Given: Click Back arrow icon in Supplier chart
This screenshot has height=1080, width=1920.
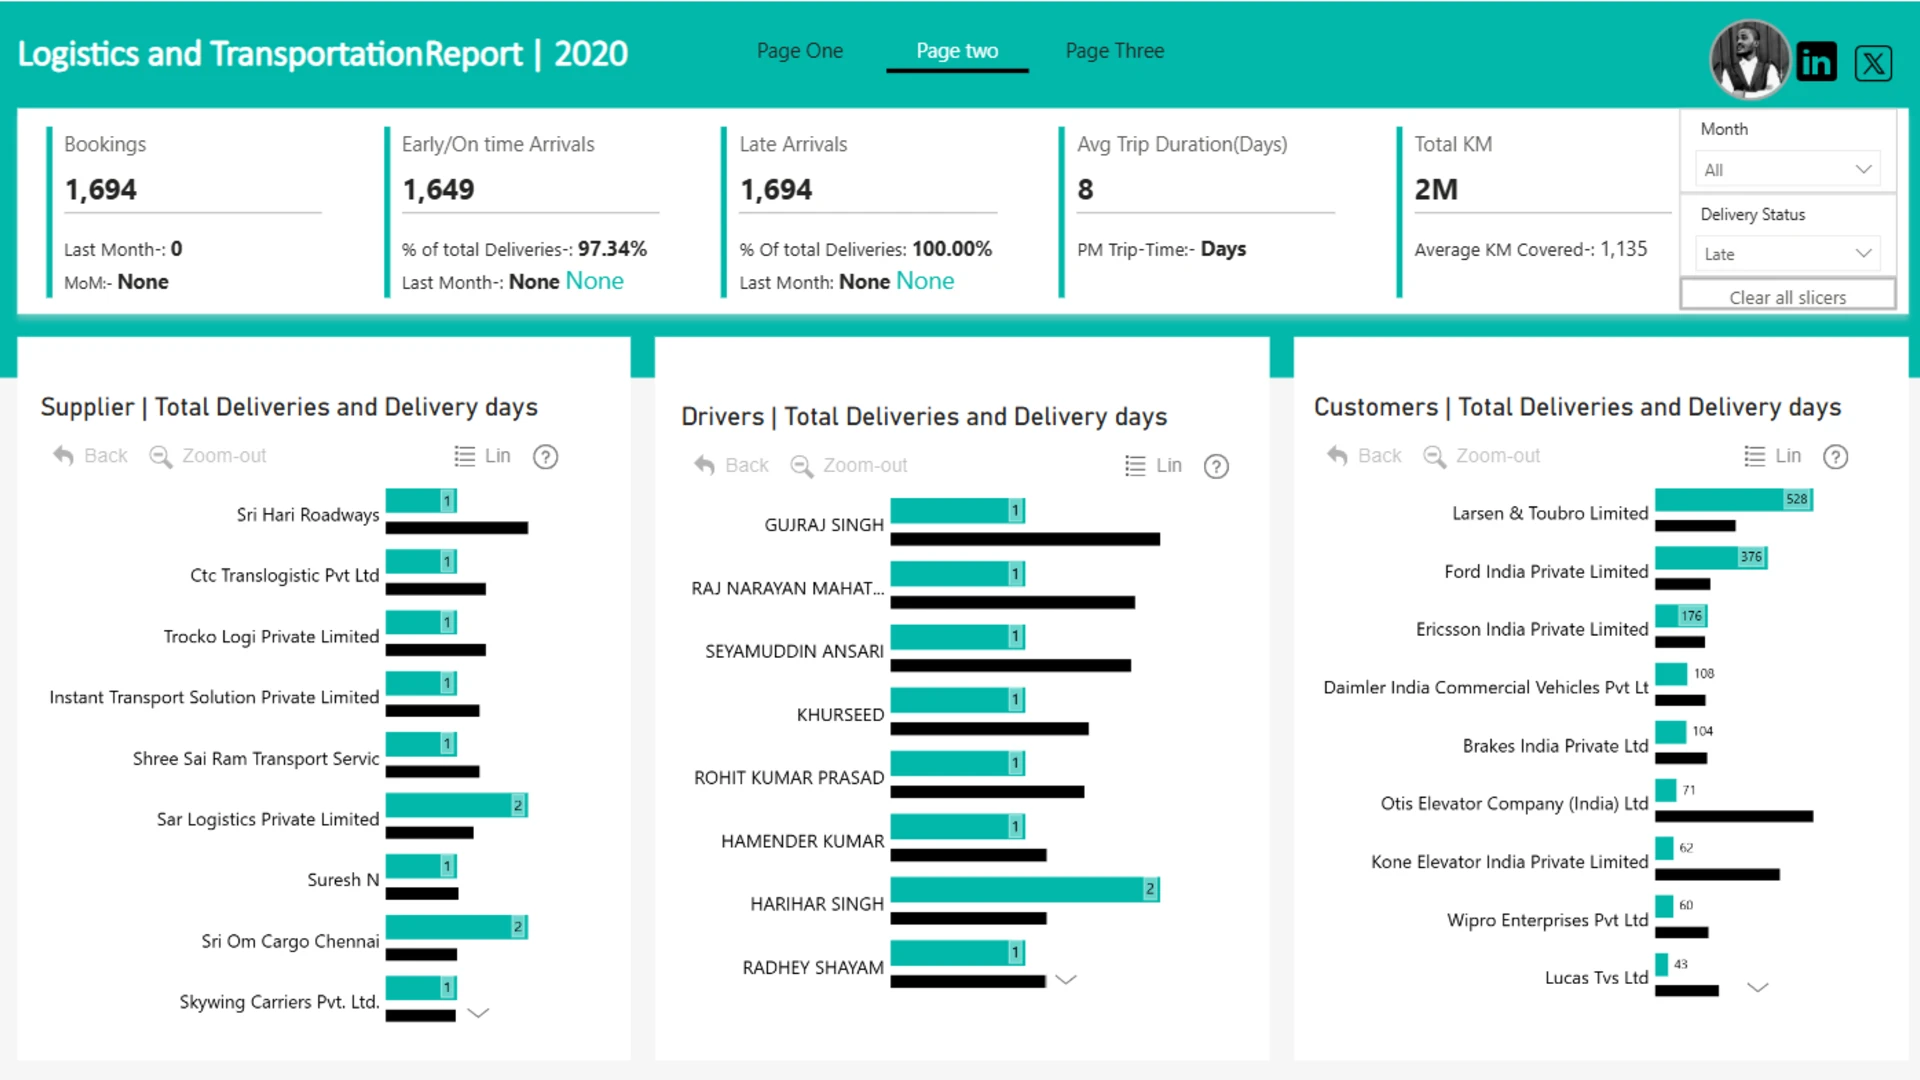Looking at the screenshot, I should (63, 456).
